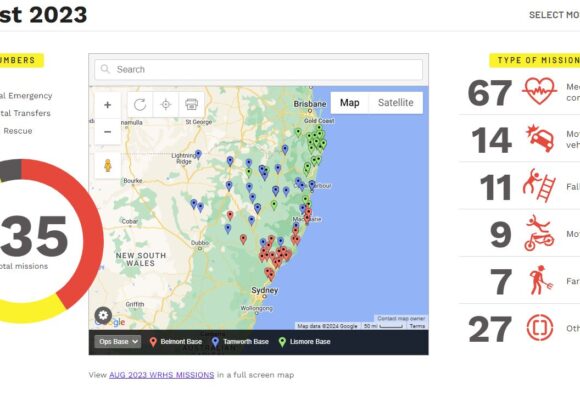Image resolution: width=580 pixels, height=400 pixels.
Task: Click the motor vehicle crash icon
Action: coord(540,138)
